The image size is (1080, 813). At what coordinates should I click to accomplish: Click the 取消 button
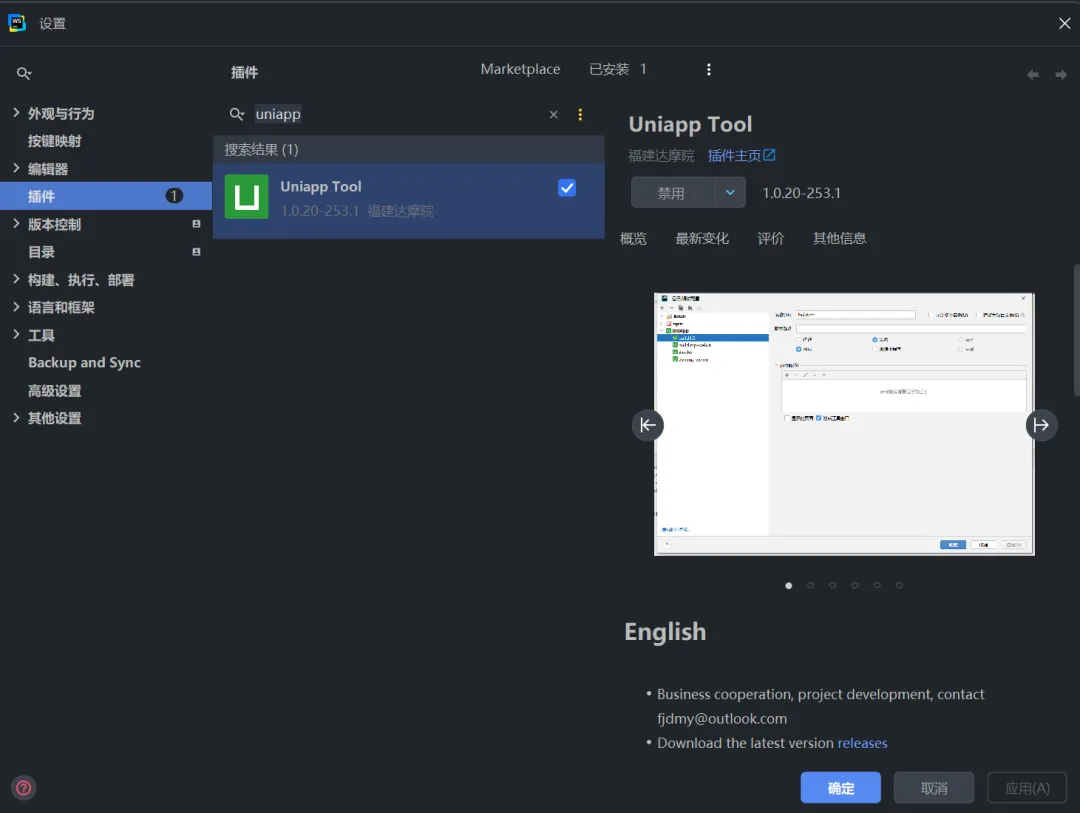934,788
